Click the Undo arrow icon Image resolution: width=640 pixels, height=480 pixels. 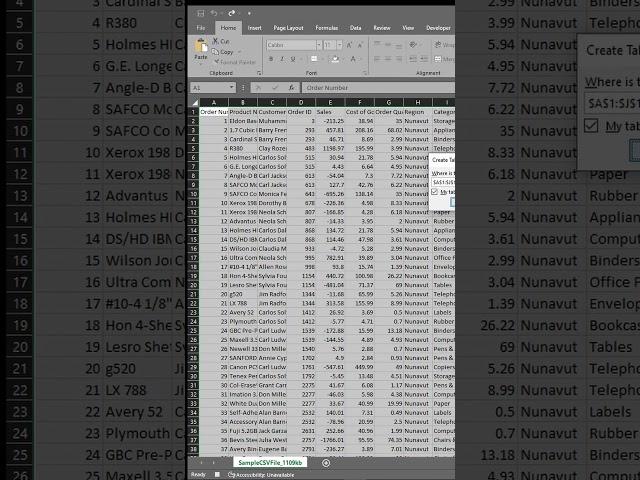pos(213,13)
